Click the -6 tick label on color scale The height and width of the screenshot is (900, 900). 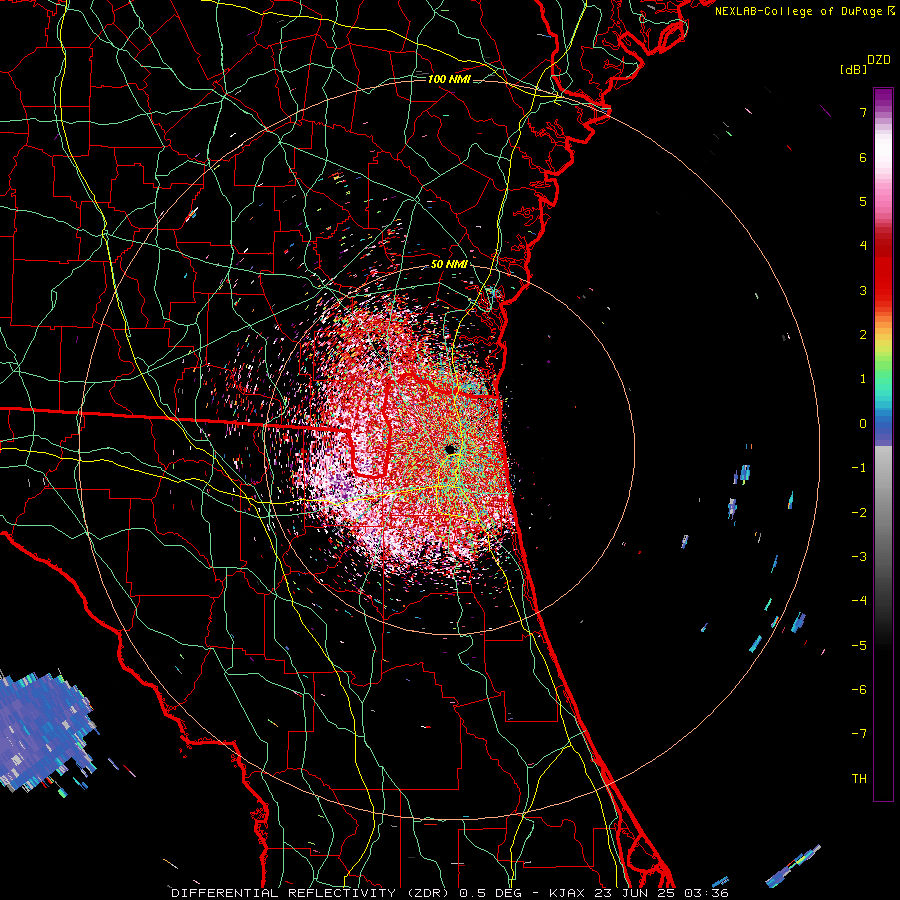tap(859, 690)
